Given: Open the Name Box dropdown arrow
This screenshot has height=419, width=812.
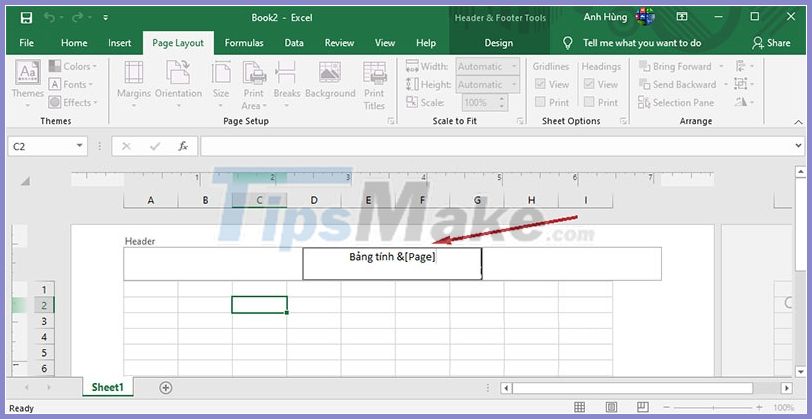Looking at the screenshot, I should pyautogui.click(x=79, y=147).
